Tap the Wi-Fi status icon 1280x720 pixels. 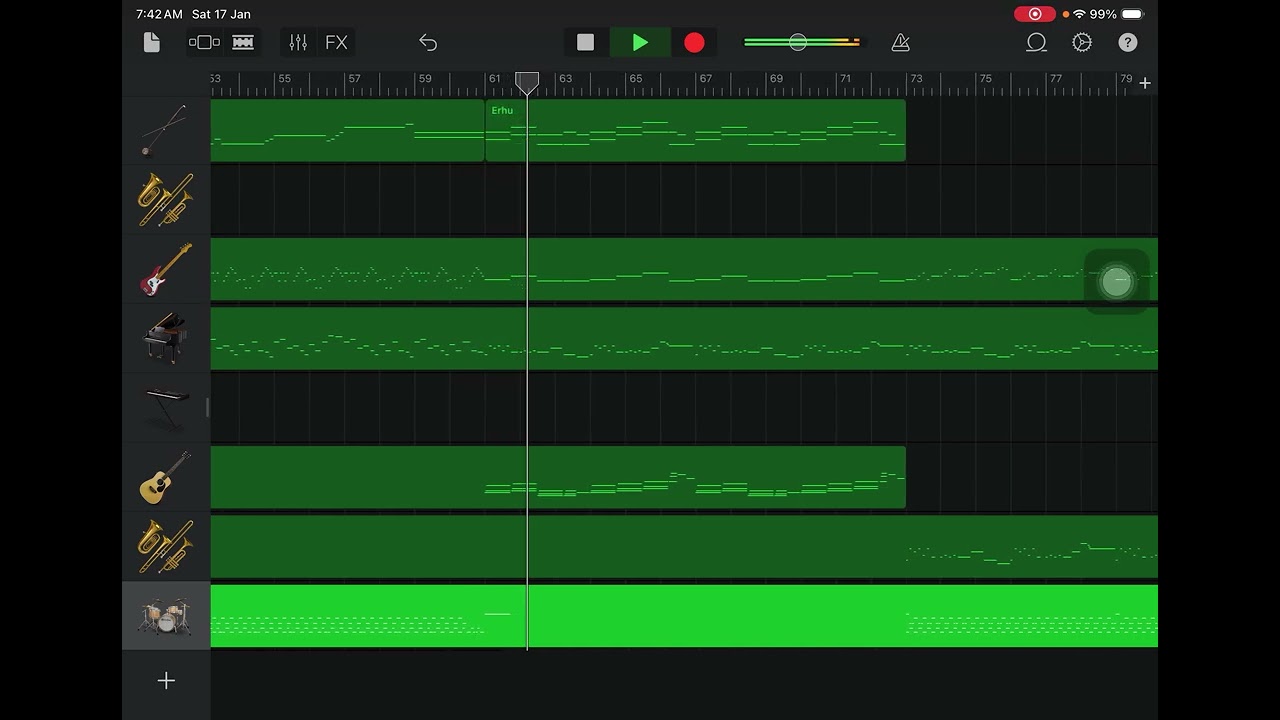point(1079,14)
